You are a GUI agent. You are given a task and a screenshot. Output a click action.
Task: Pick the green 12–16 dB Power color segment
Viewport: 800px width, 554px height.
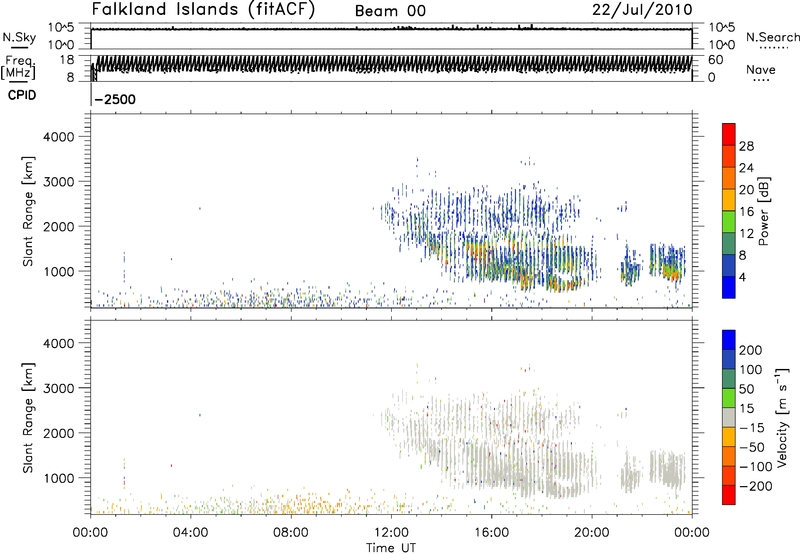point(729,221)
